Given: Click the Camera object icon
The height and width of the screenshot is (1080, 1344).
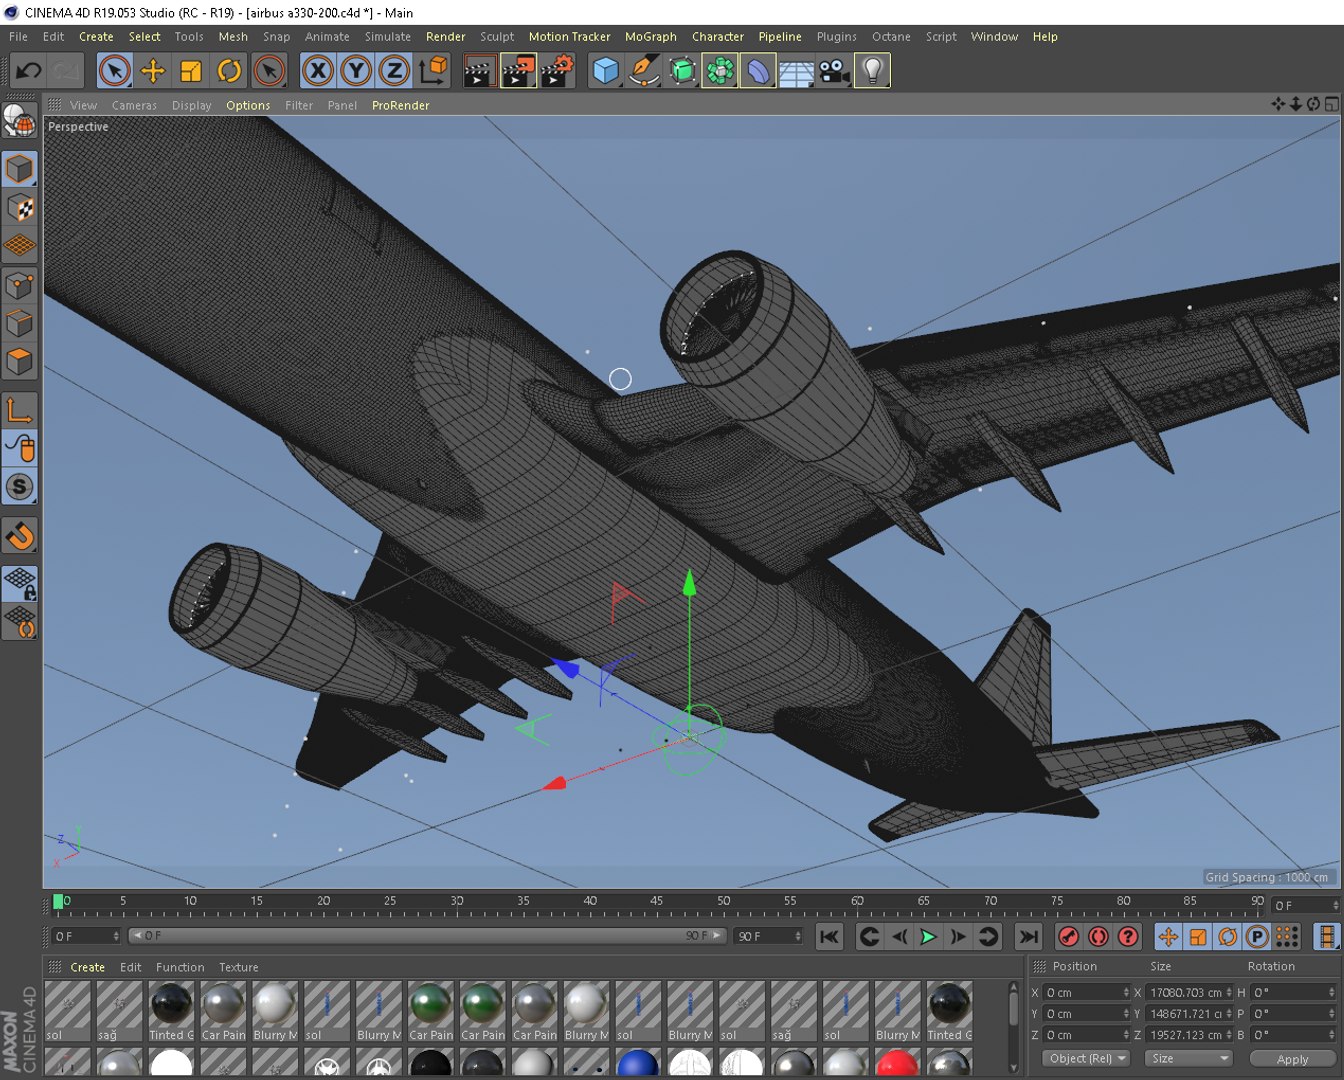Looking at the screenshot, I should point(834,71).
